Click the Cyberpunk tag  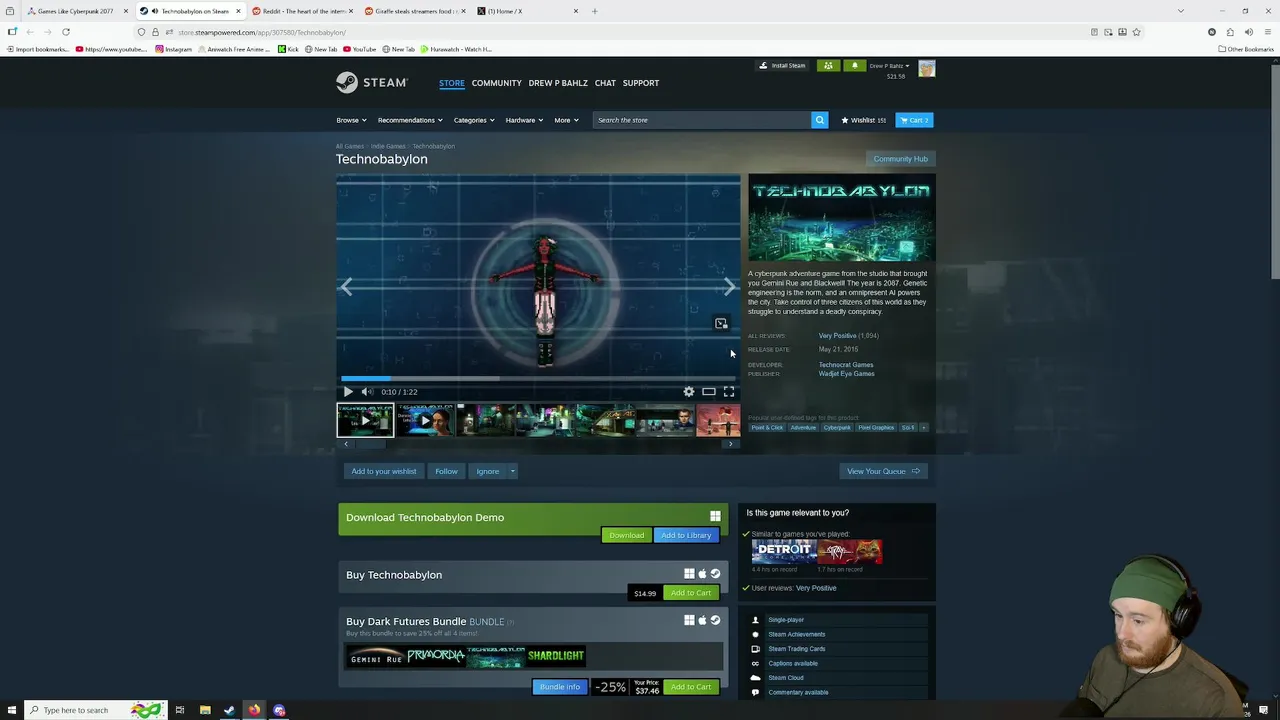click(837, 428)
